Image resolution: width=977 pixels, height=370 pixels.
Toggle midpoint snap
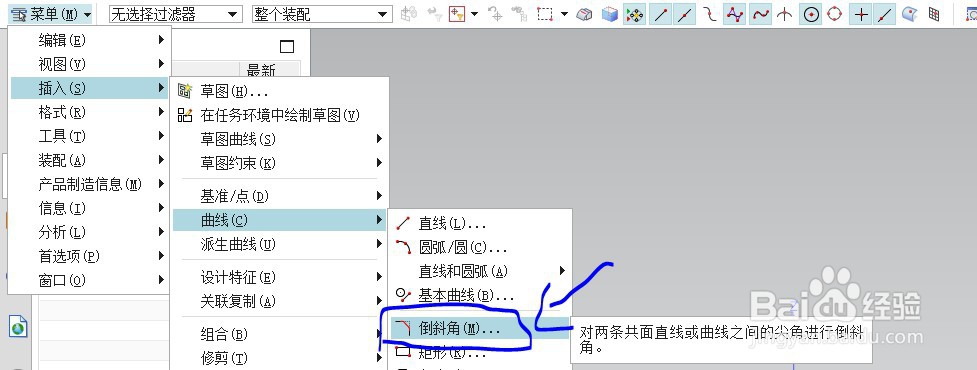(x=685, y=14)
